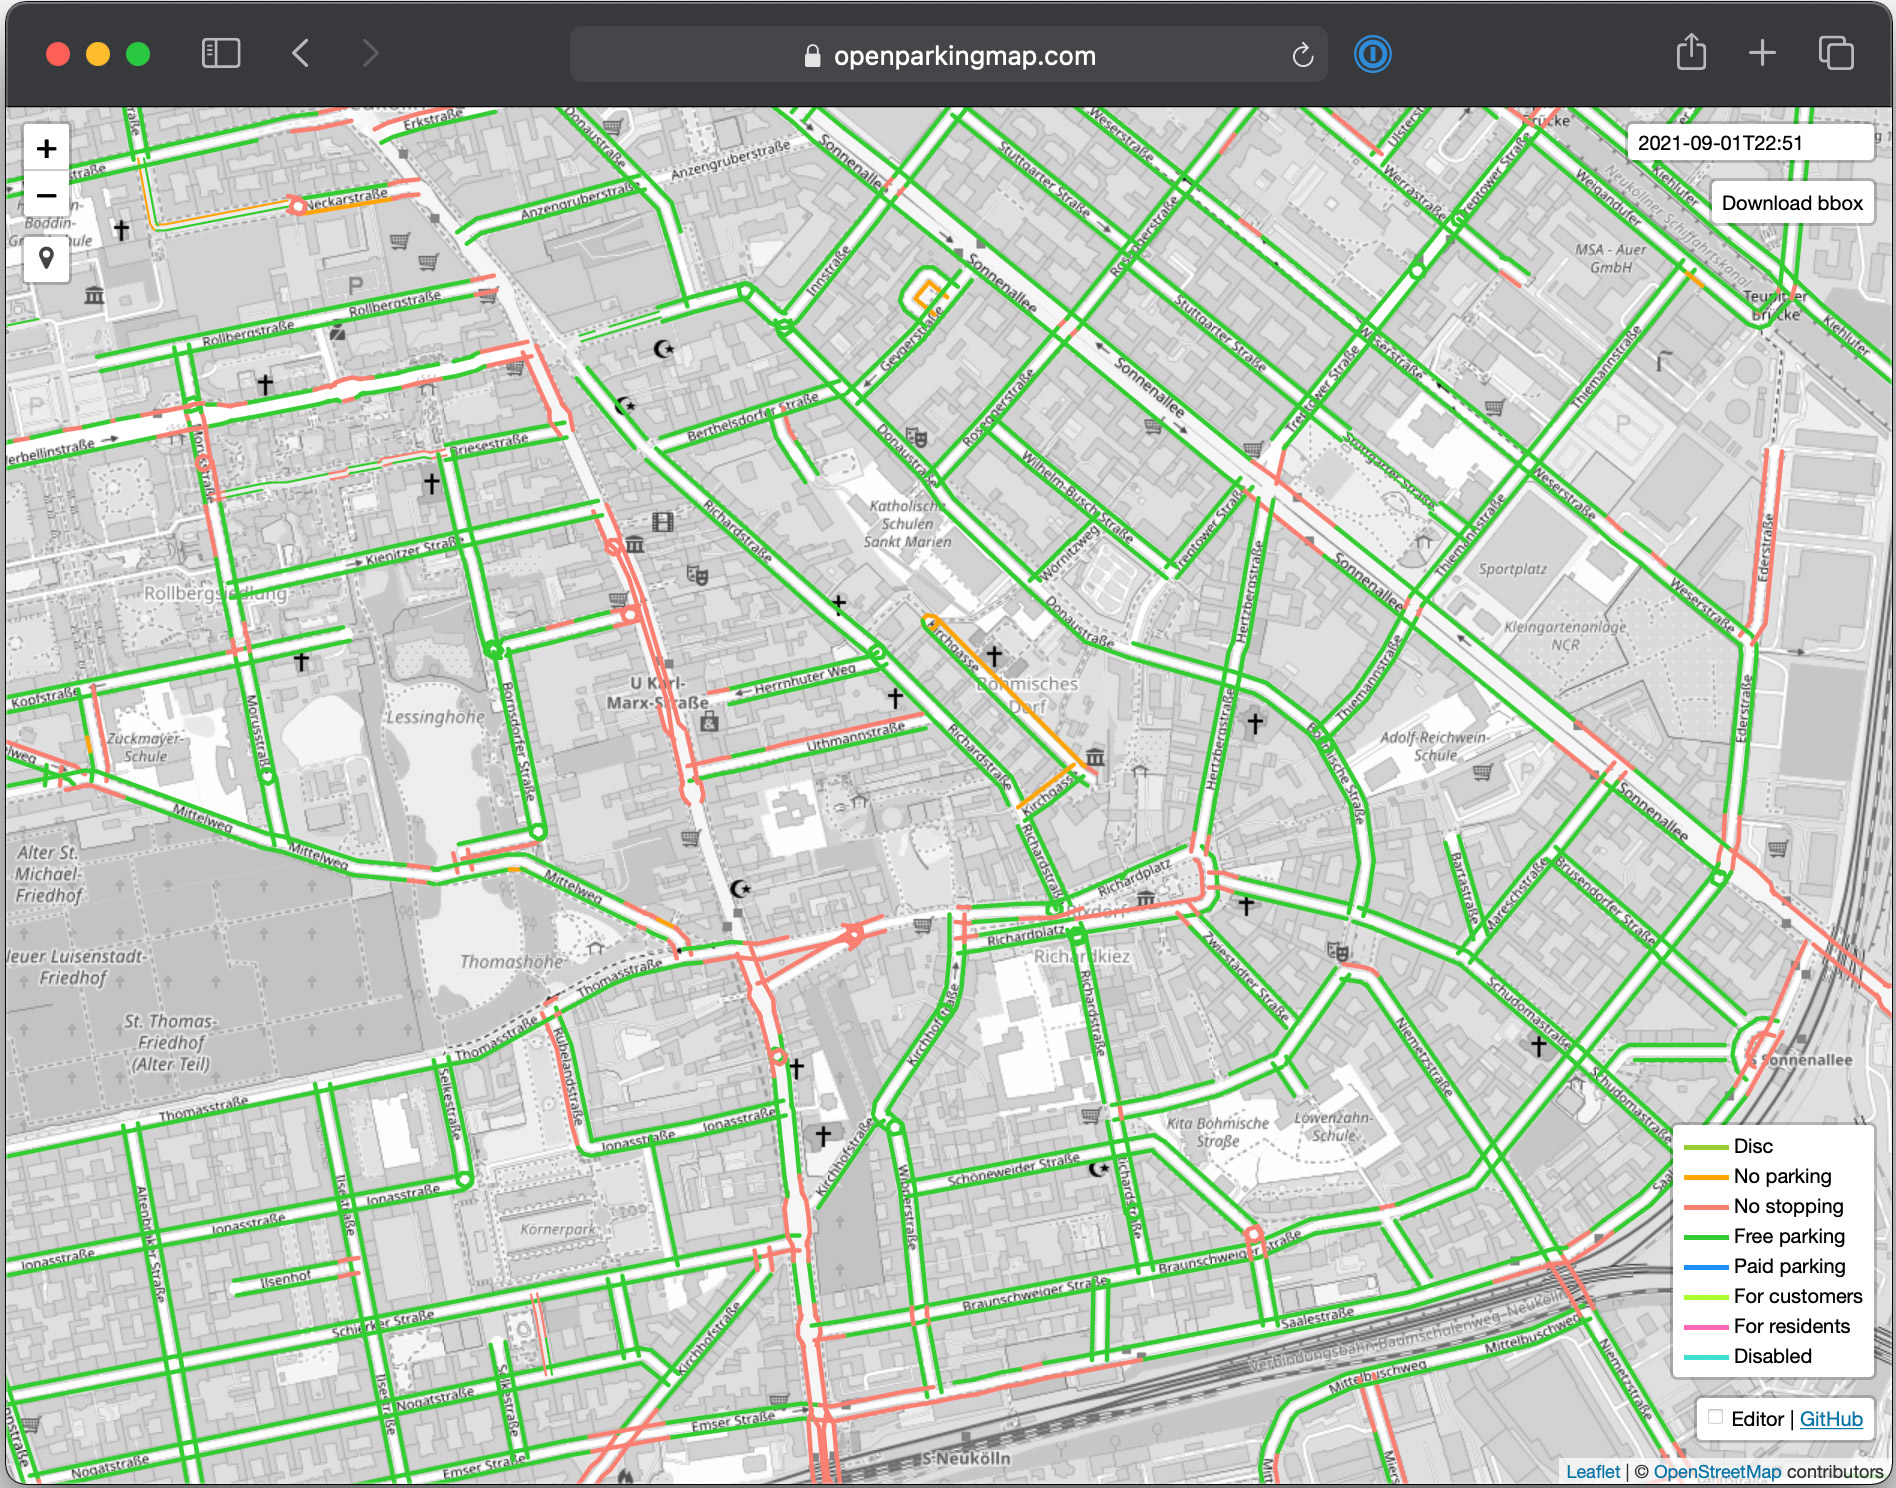Click the S Sonnenallee station label
The width and height of the screenshot is (1896, 1488).
(1802, 1060)
